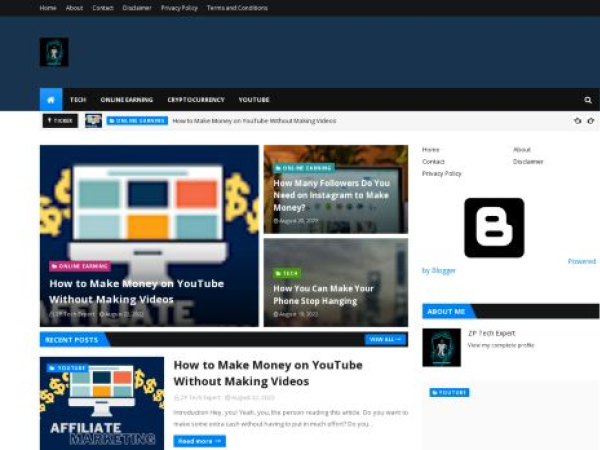
Task: Open Privacy Policy link in top bar
Action: click(179, 8)
